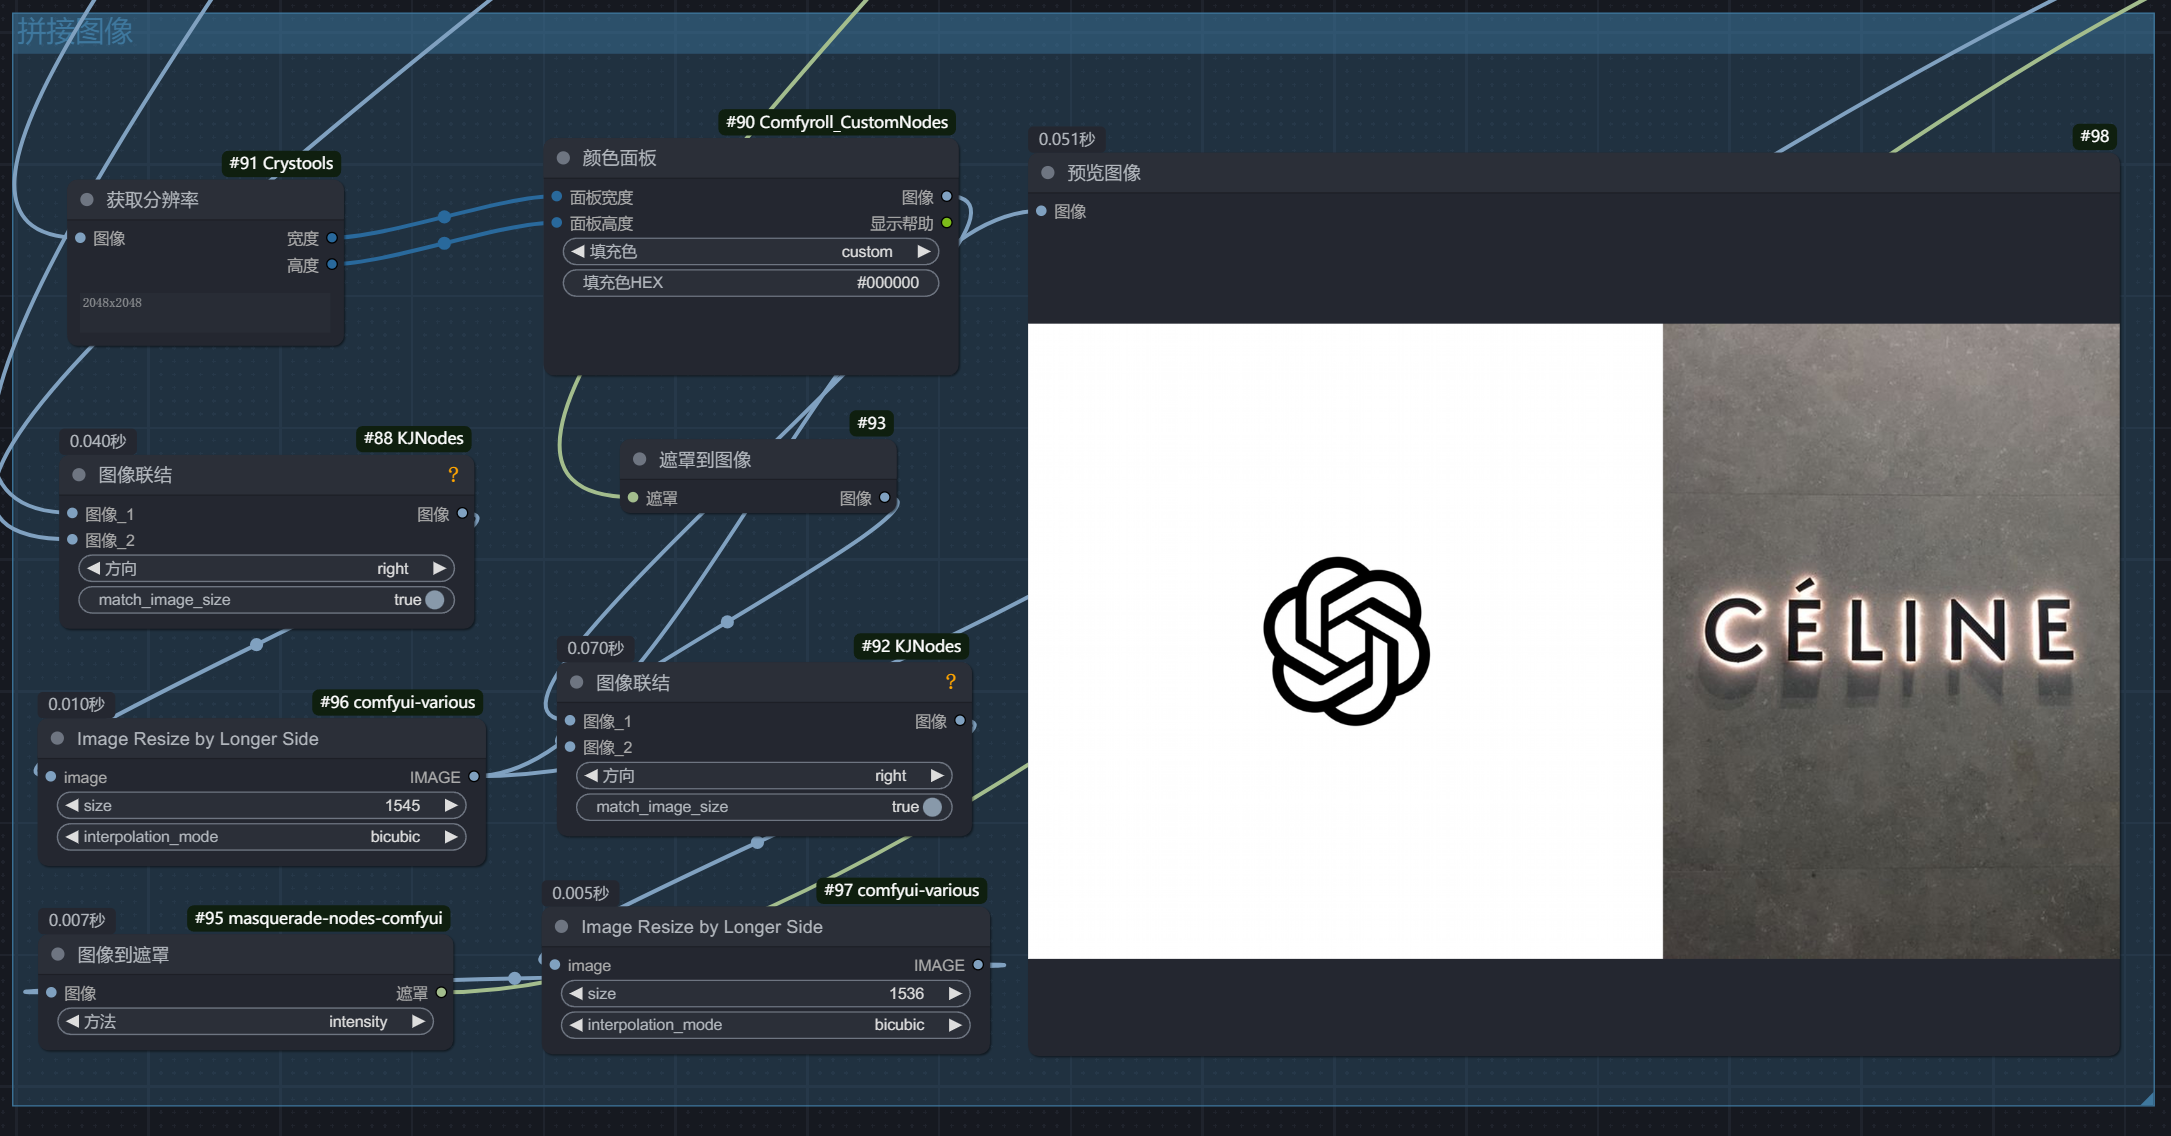Viewport: 2171px width, 1136px height.
Task: Click the #96 comfyui-various badge
Action: tap(398, 702)
